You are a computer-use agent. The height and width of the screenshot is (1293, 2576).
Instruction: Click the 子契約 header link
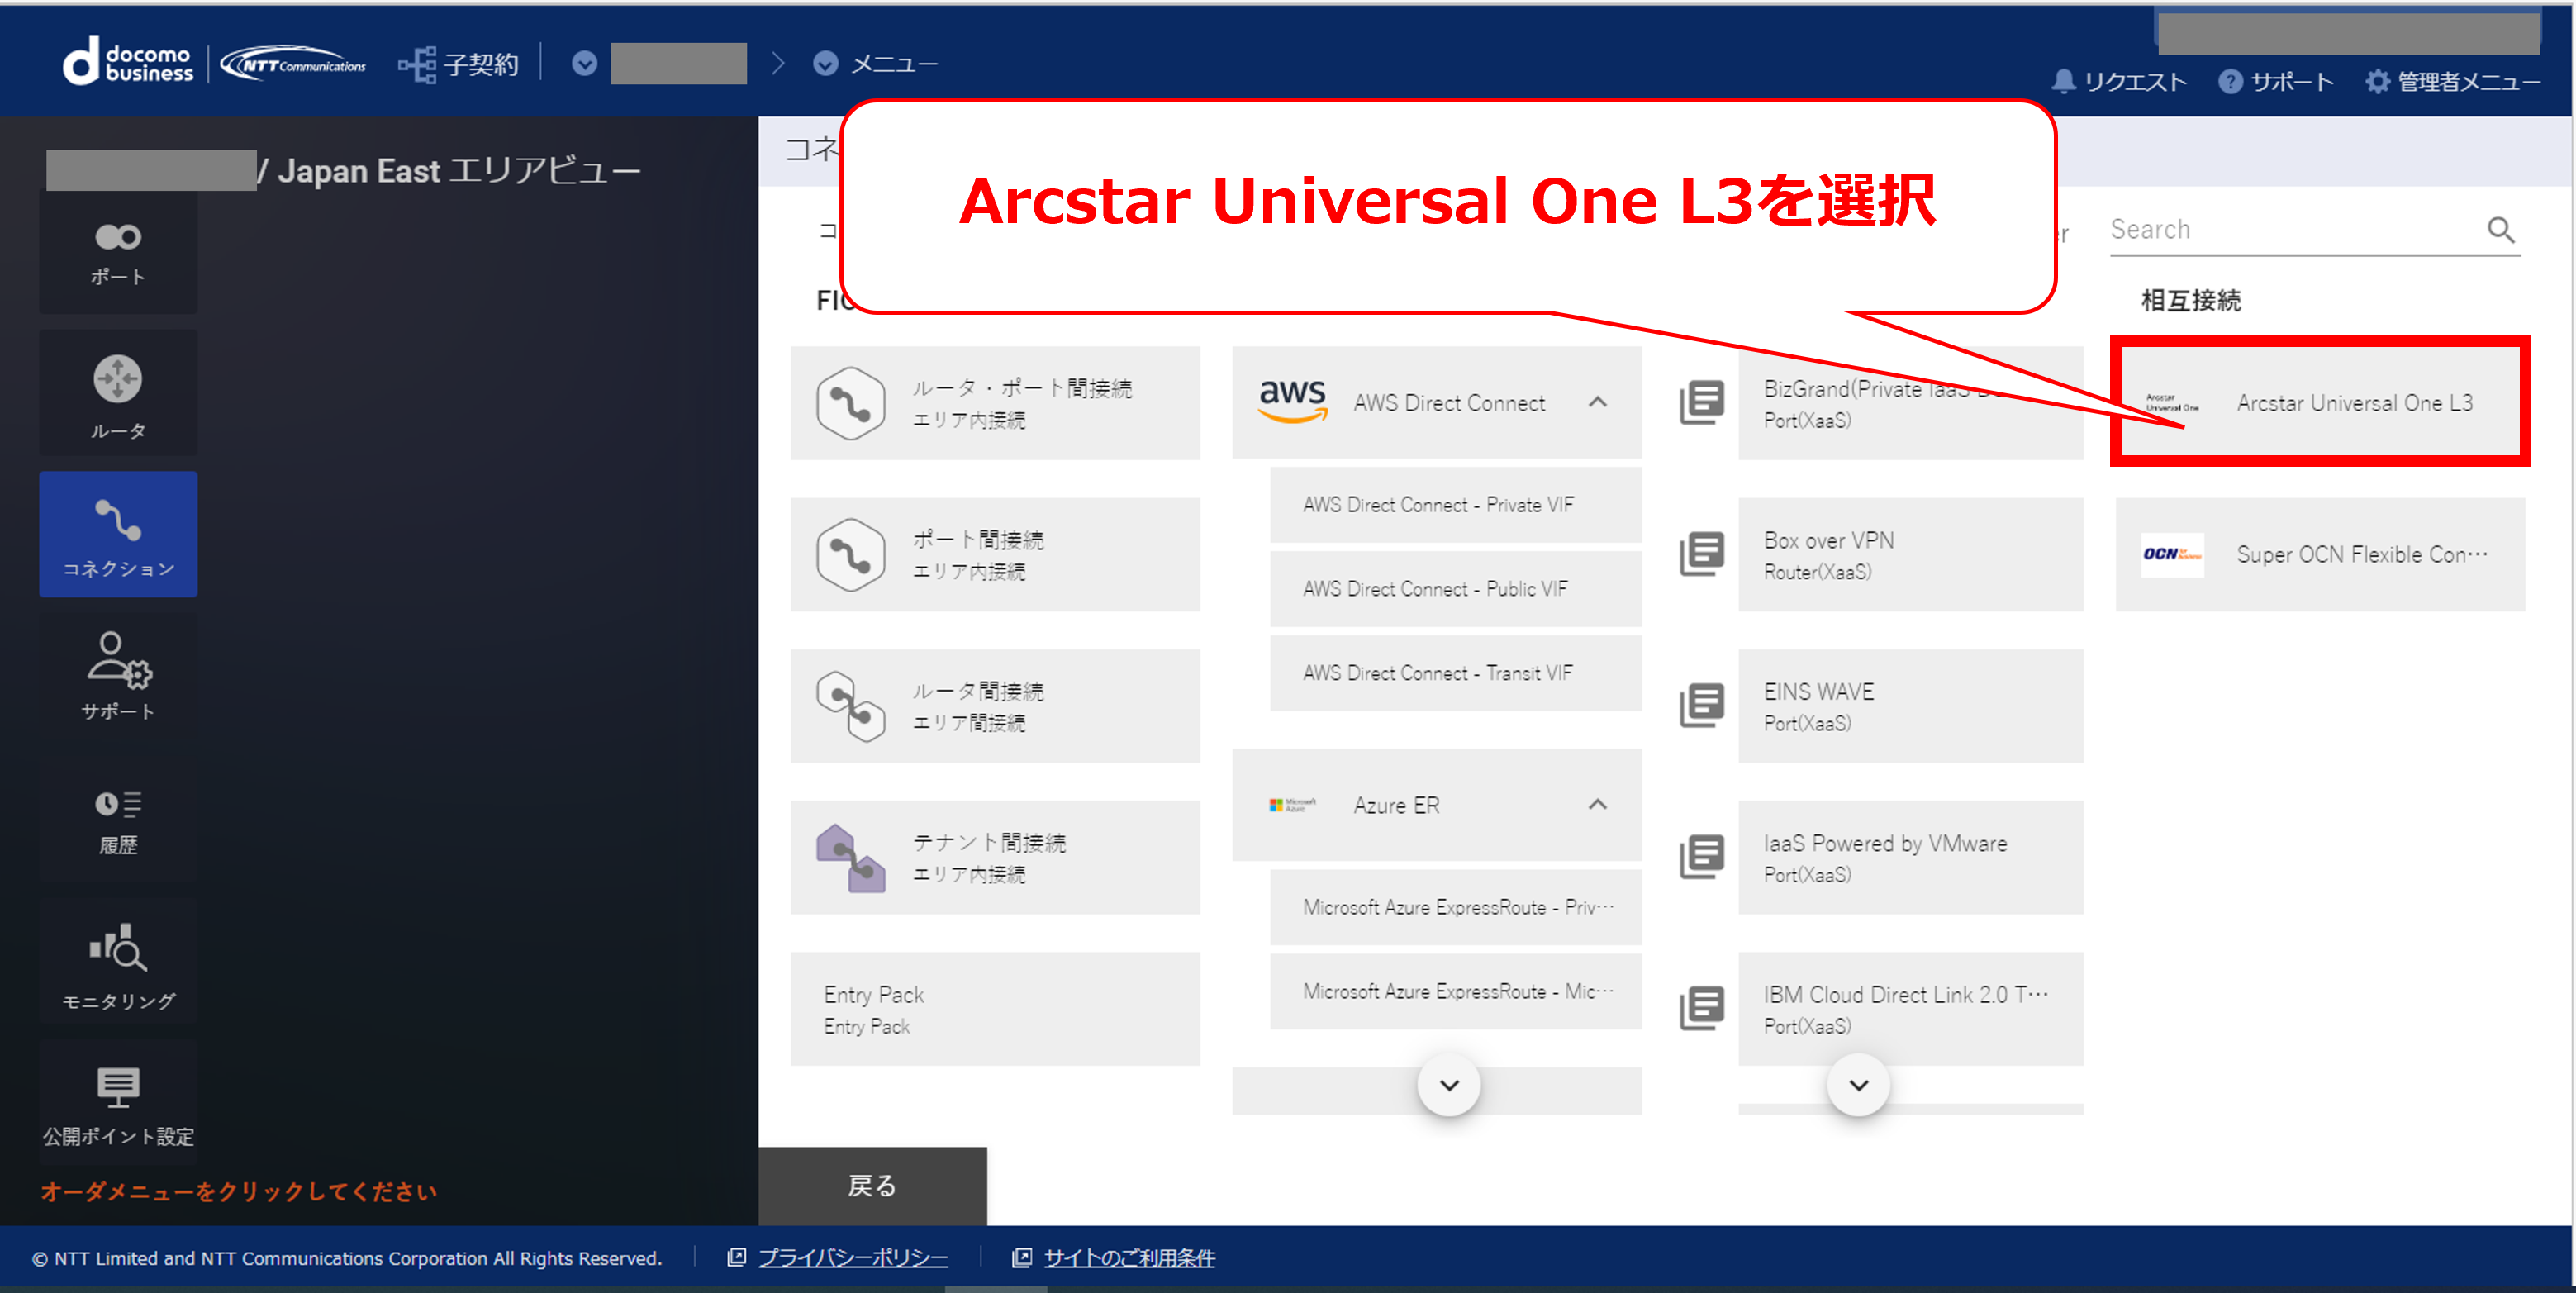pos(481,65)
